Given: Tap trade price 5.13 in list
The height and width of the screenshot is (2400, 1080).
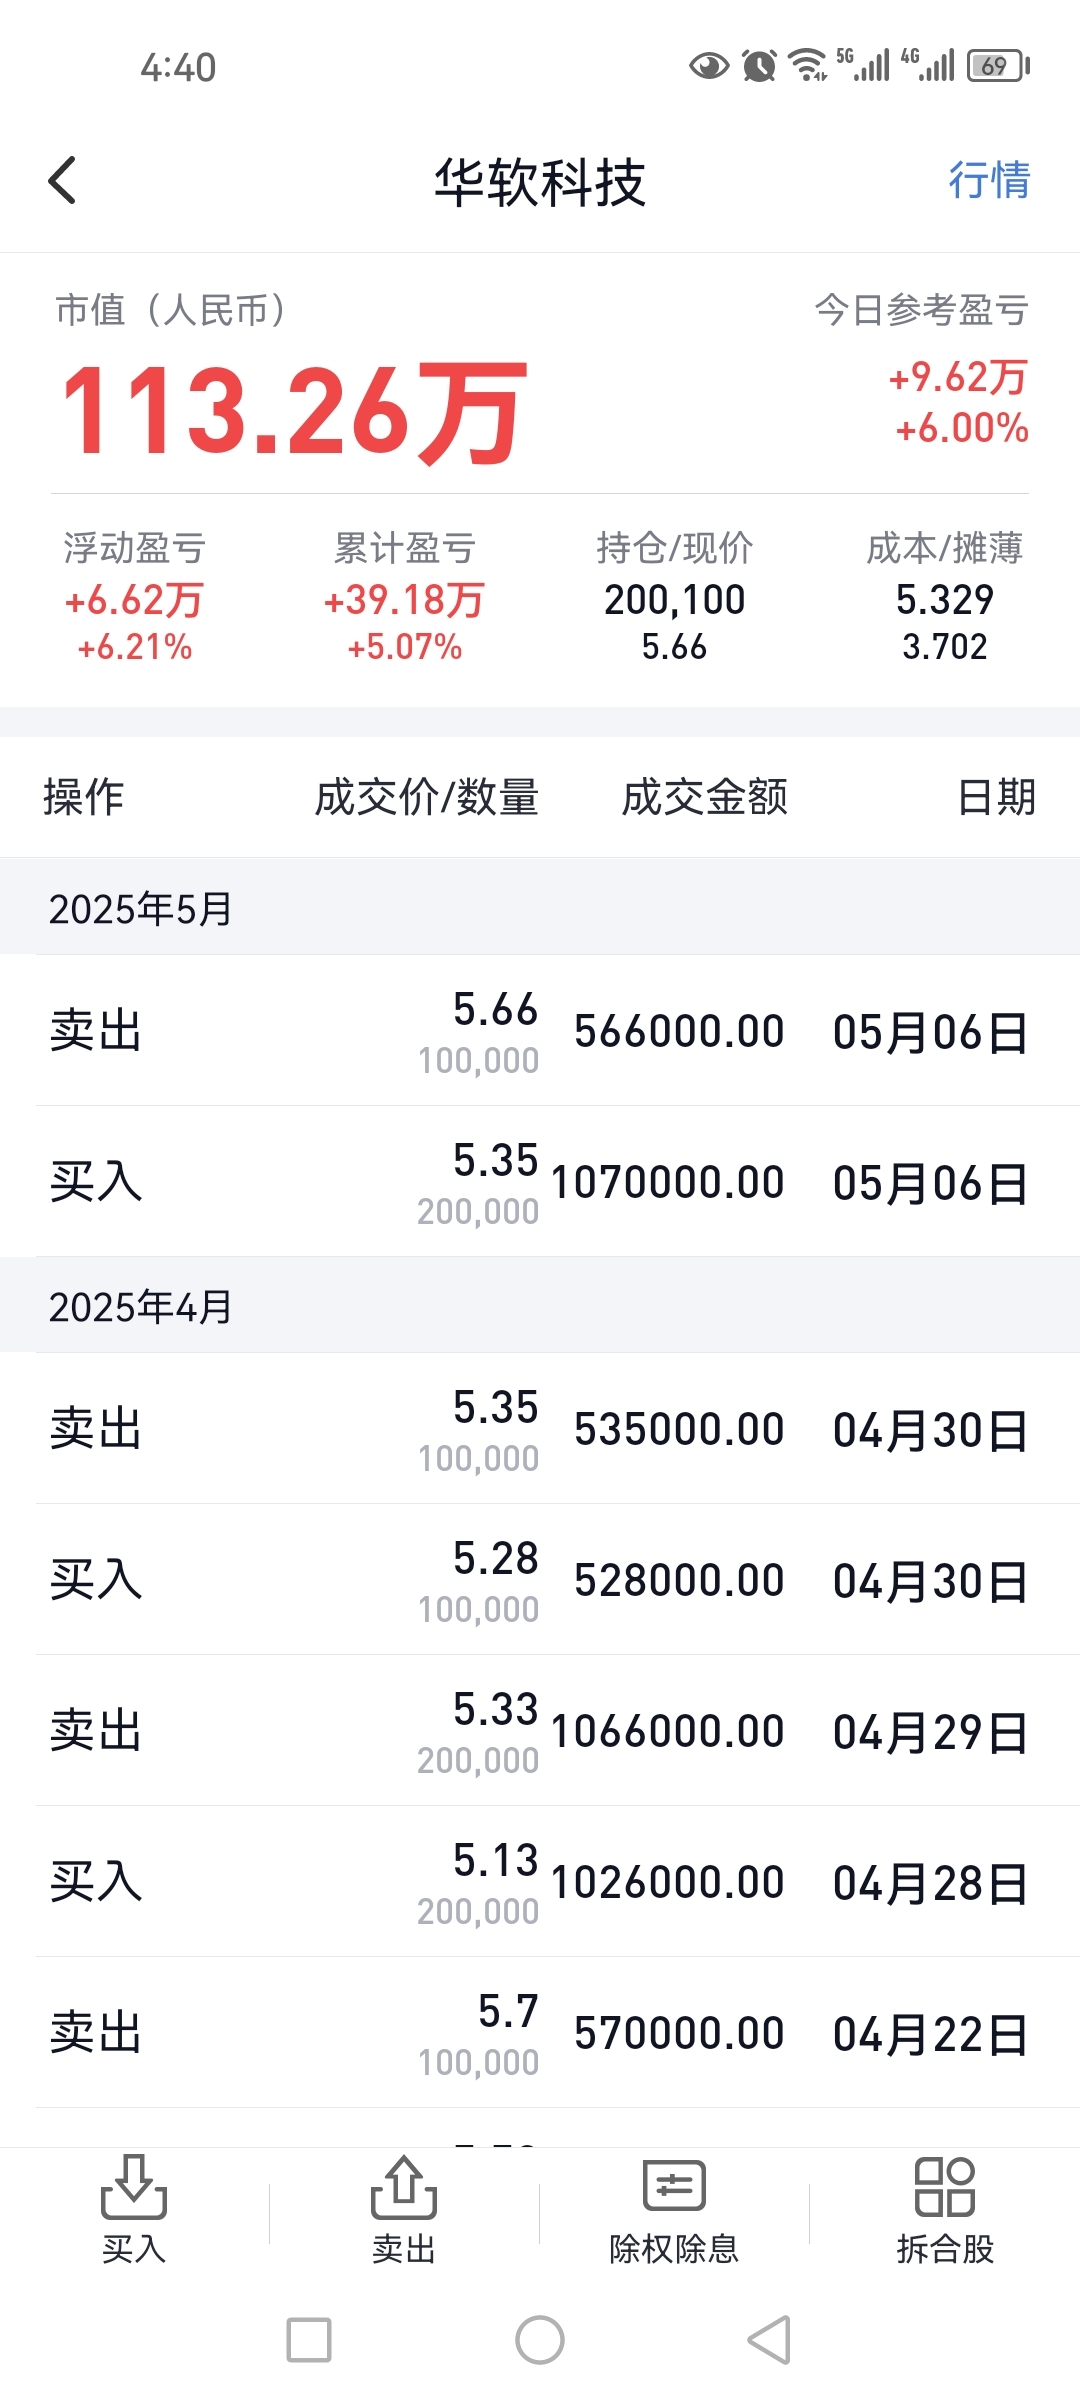Looking at the screenshot, I should tap(496, 1860).
